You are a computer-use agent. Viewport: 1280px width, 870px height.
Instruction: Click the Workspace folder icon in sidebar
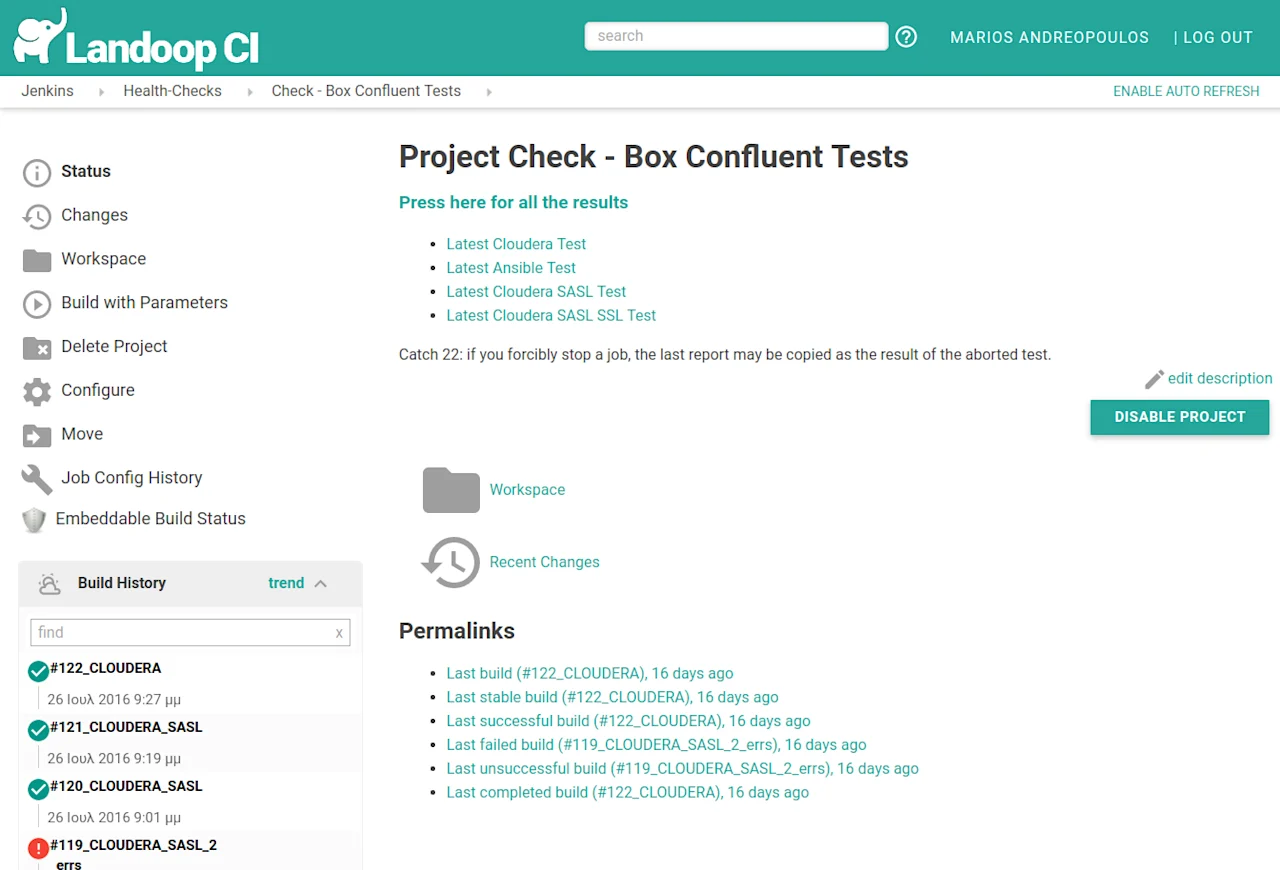point(37,260)
